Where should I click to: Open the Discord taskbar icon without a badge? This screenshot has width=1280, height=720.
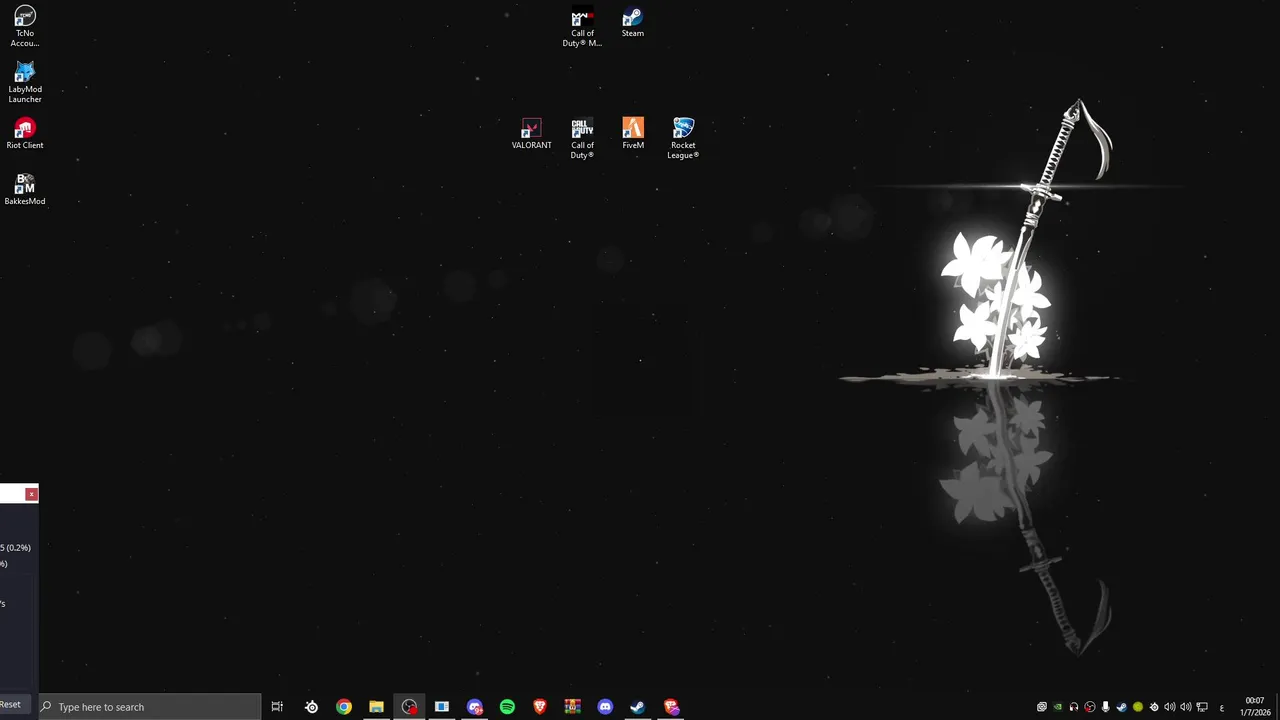pyautogui.click(x=605, y=707)
